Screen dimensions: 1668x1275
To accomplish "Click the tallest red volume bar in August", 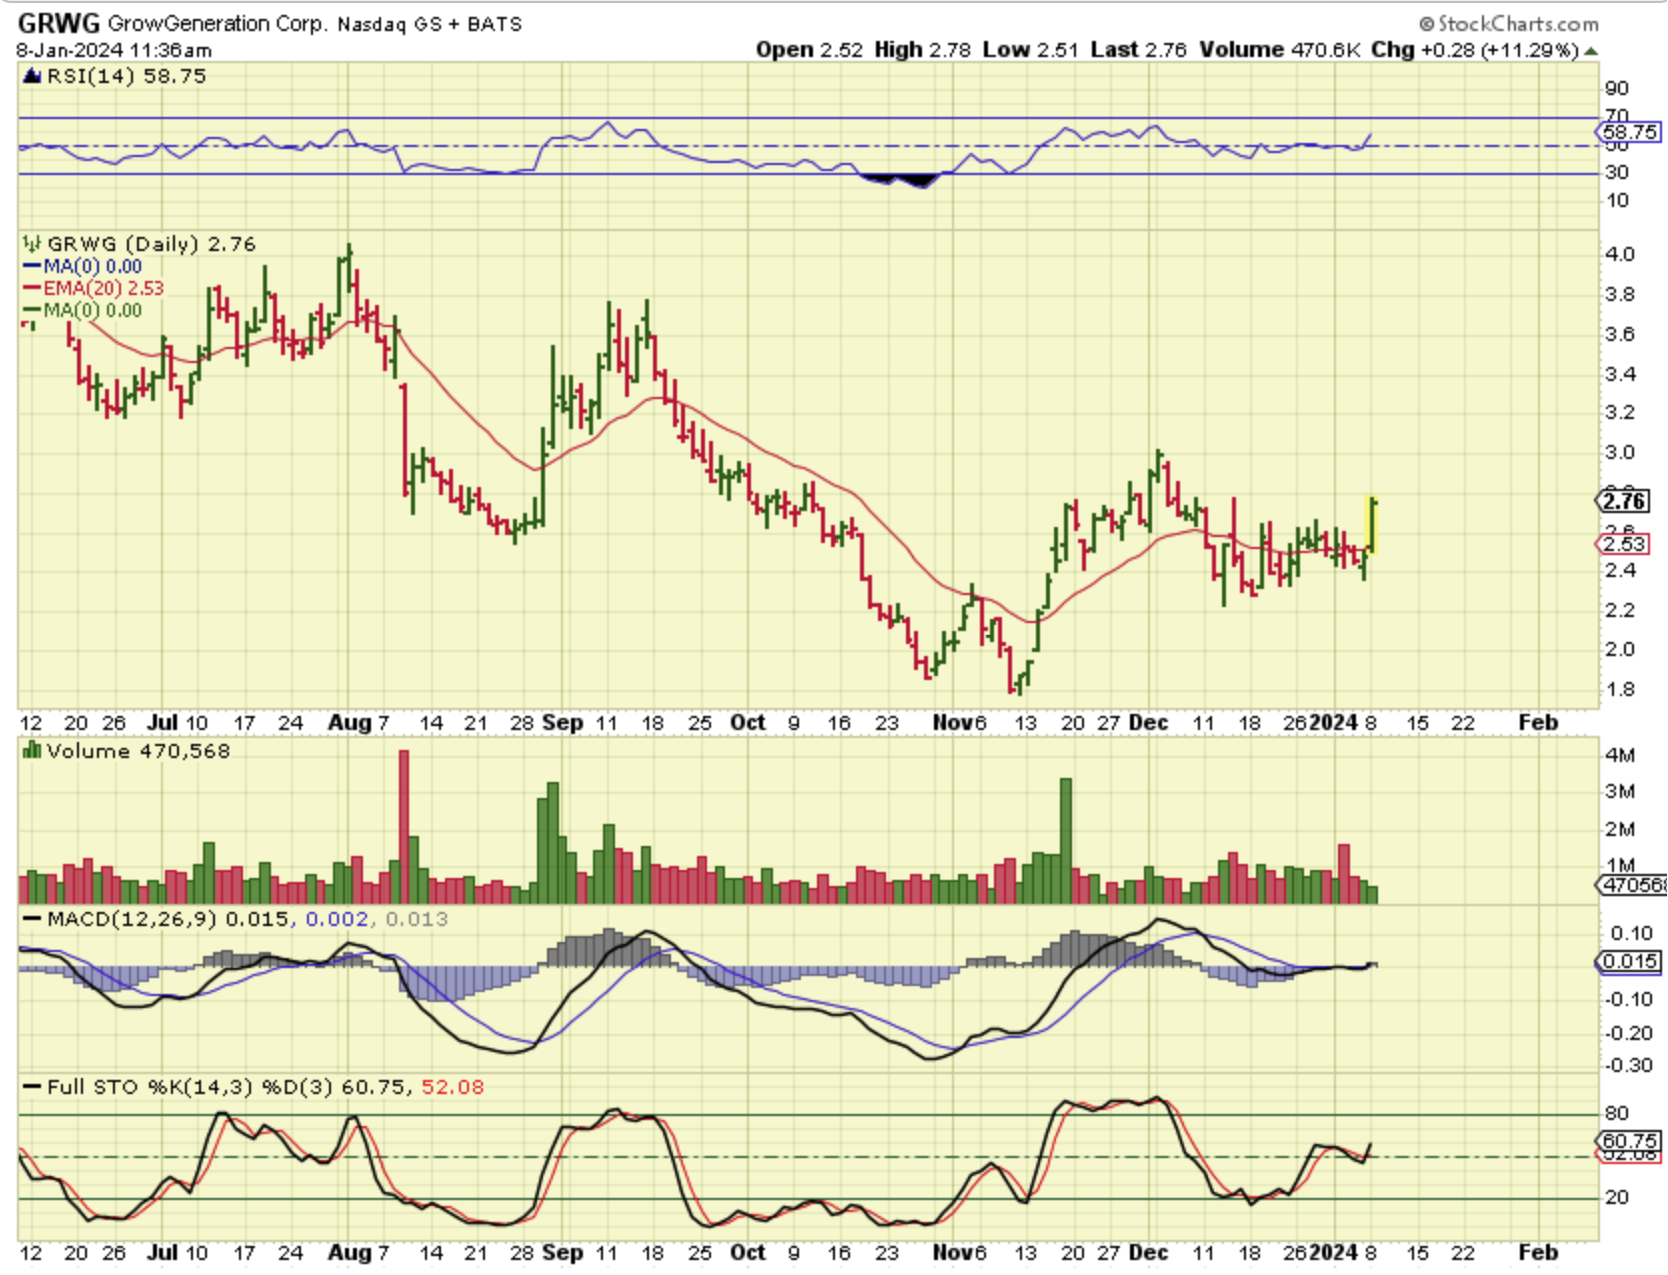I will pos(404,827).
